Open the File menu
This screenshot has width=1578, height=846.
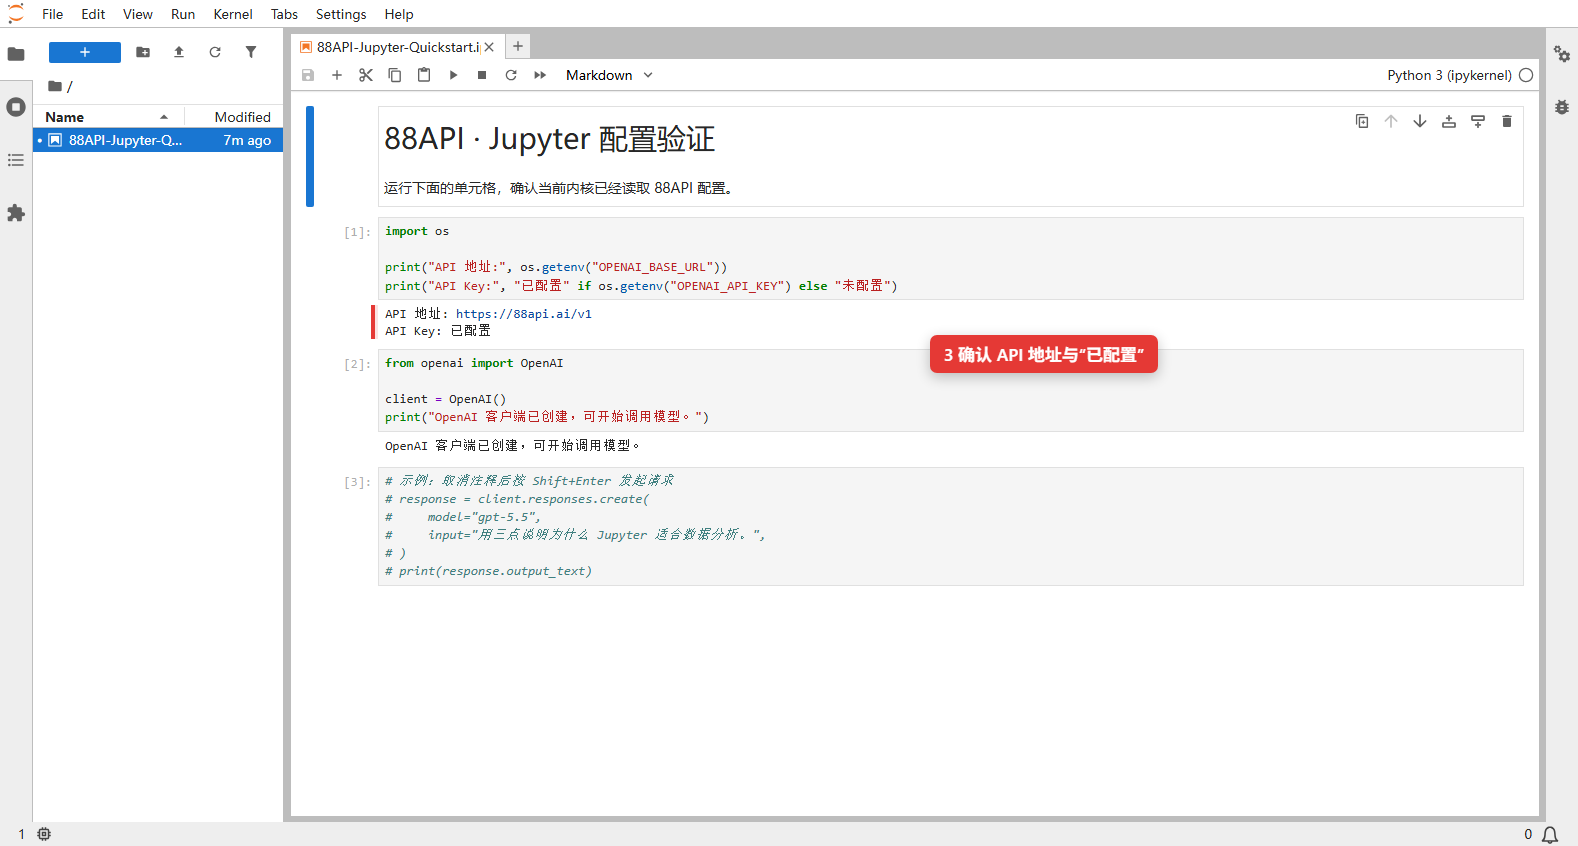(53, 14)
